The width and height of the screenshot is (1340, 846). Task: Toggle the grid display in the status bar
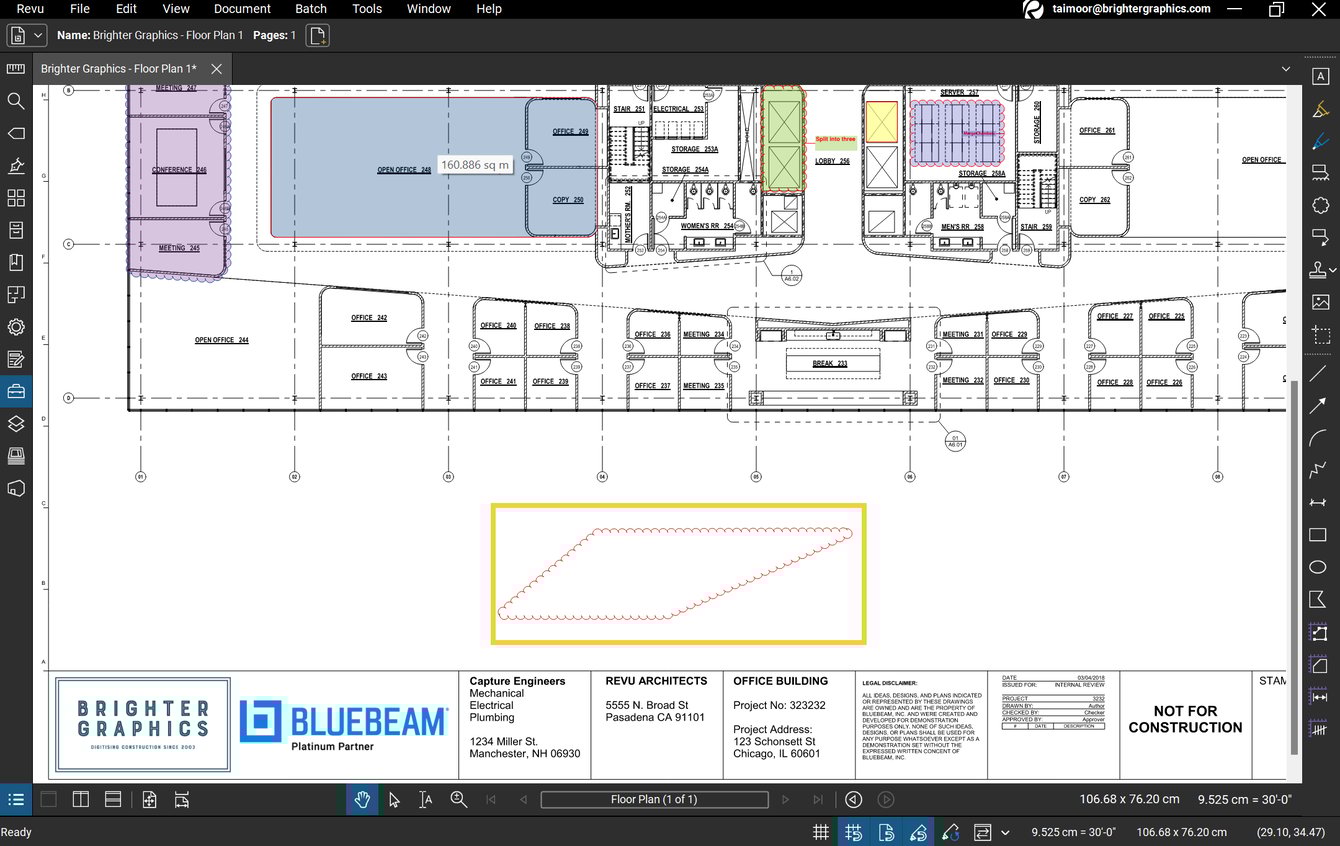pyautogui.click(x=820, y=832)
